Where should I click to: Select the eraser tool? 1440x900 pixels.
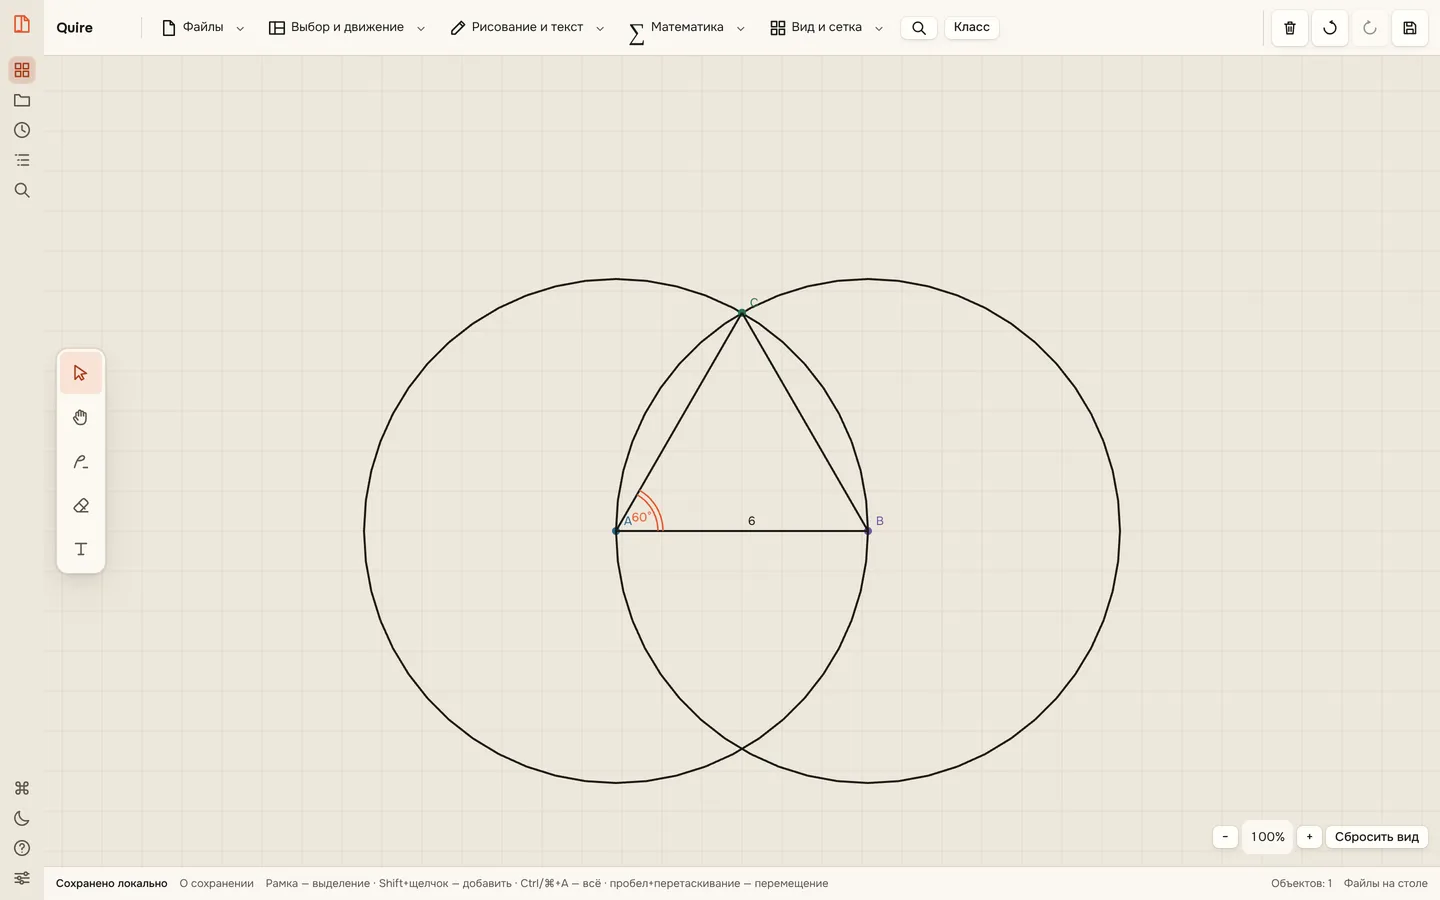(81, 506)
